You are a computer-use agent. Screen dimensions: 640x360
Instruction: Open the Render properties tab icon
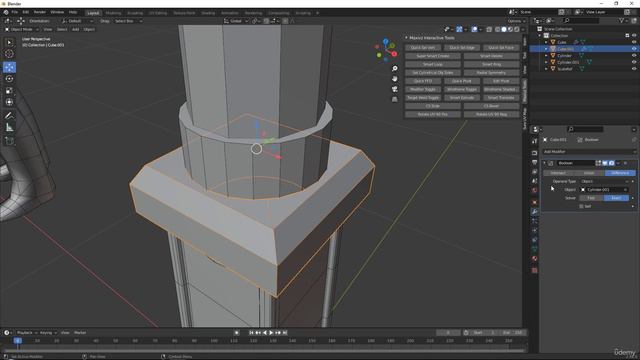534,153
